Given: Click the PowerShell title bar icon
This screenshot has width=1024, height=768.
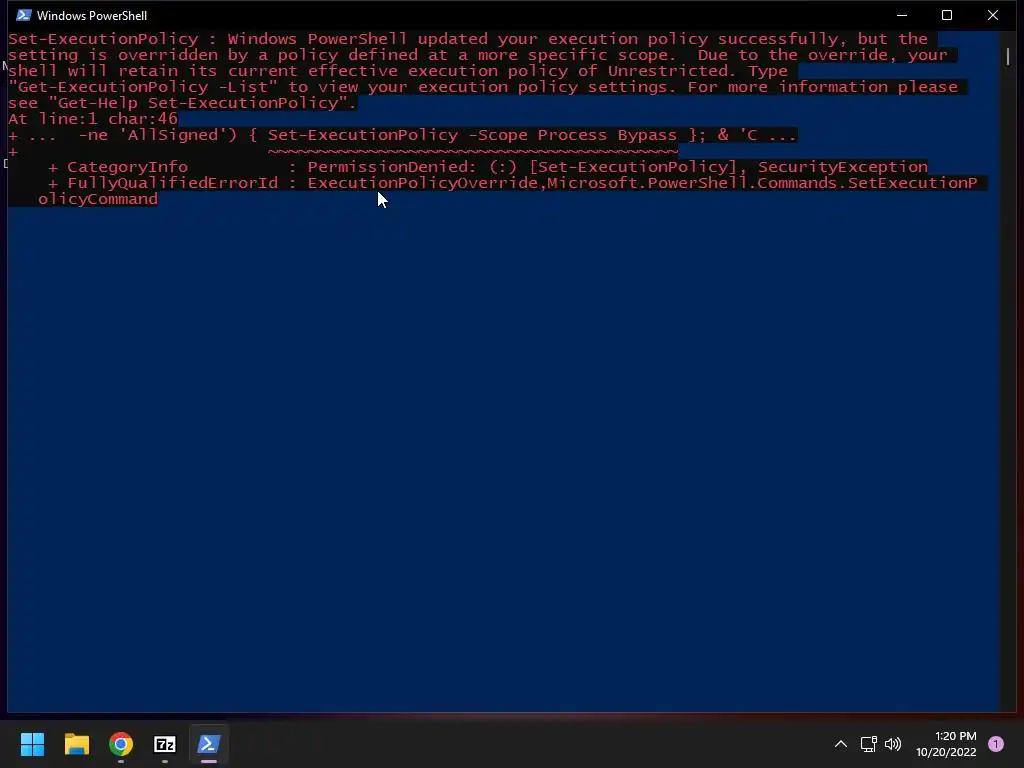Looking at the screenshot, I should [x=24, y=15].
